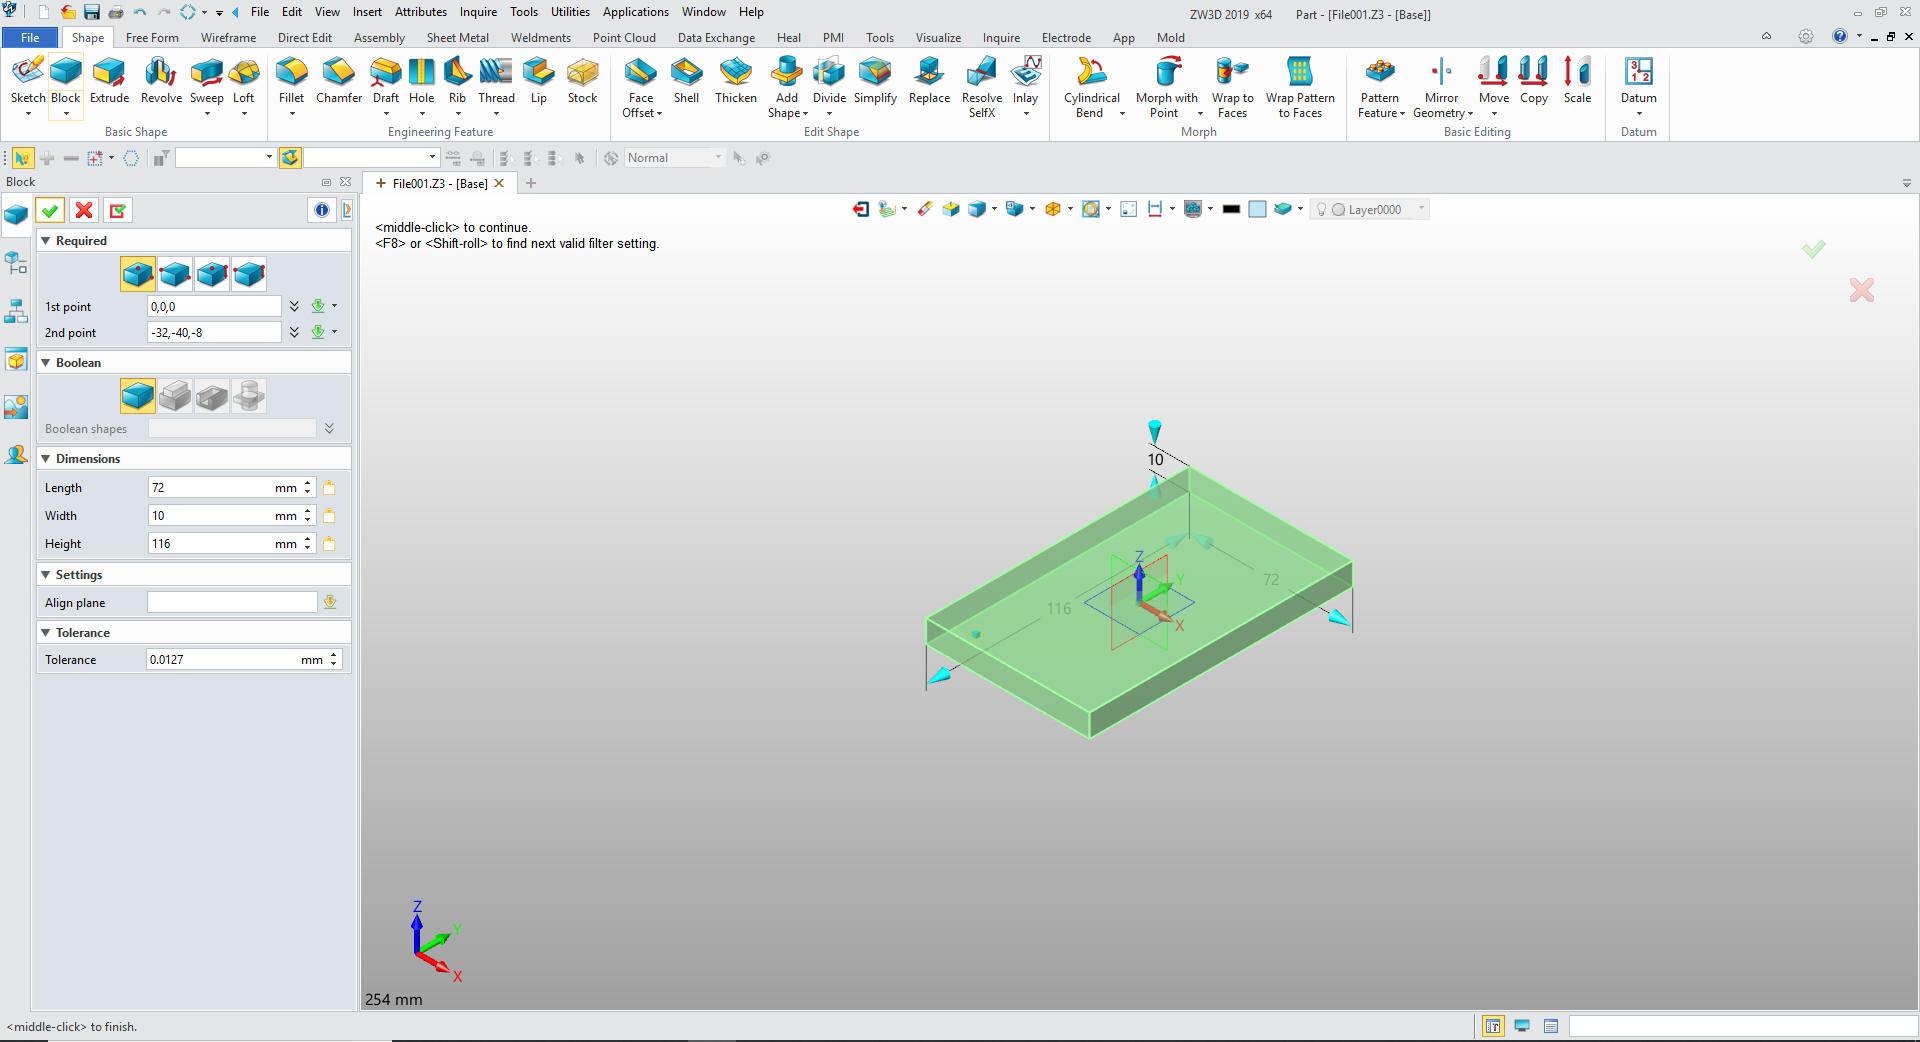
Task: Select the Rib tool
Action: pyautogui.click(x=457, y=80)
